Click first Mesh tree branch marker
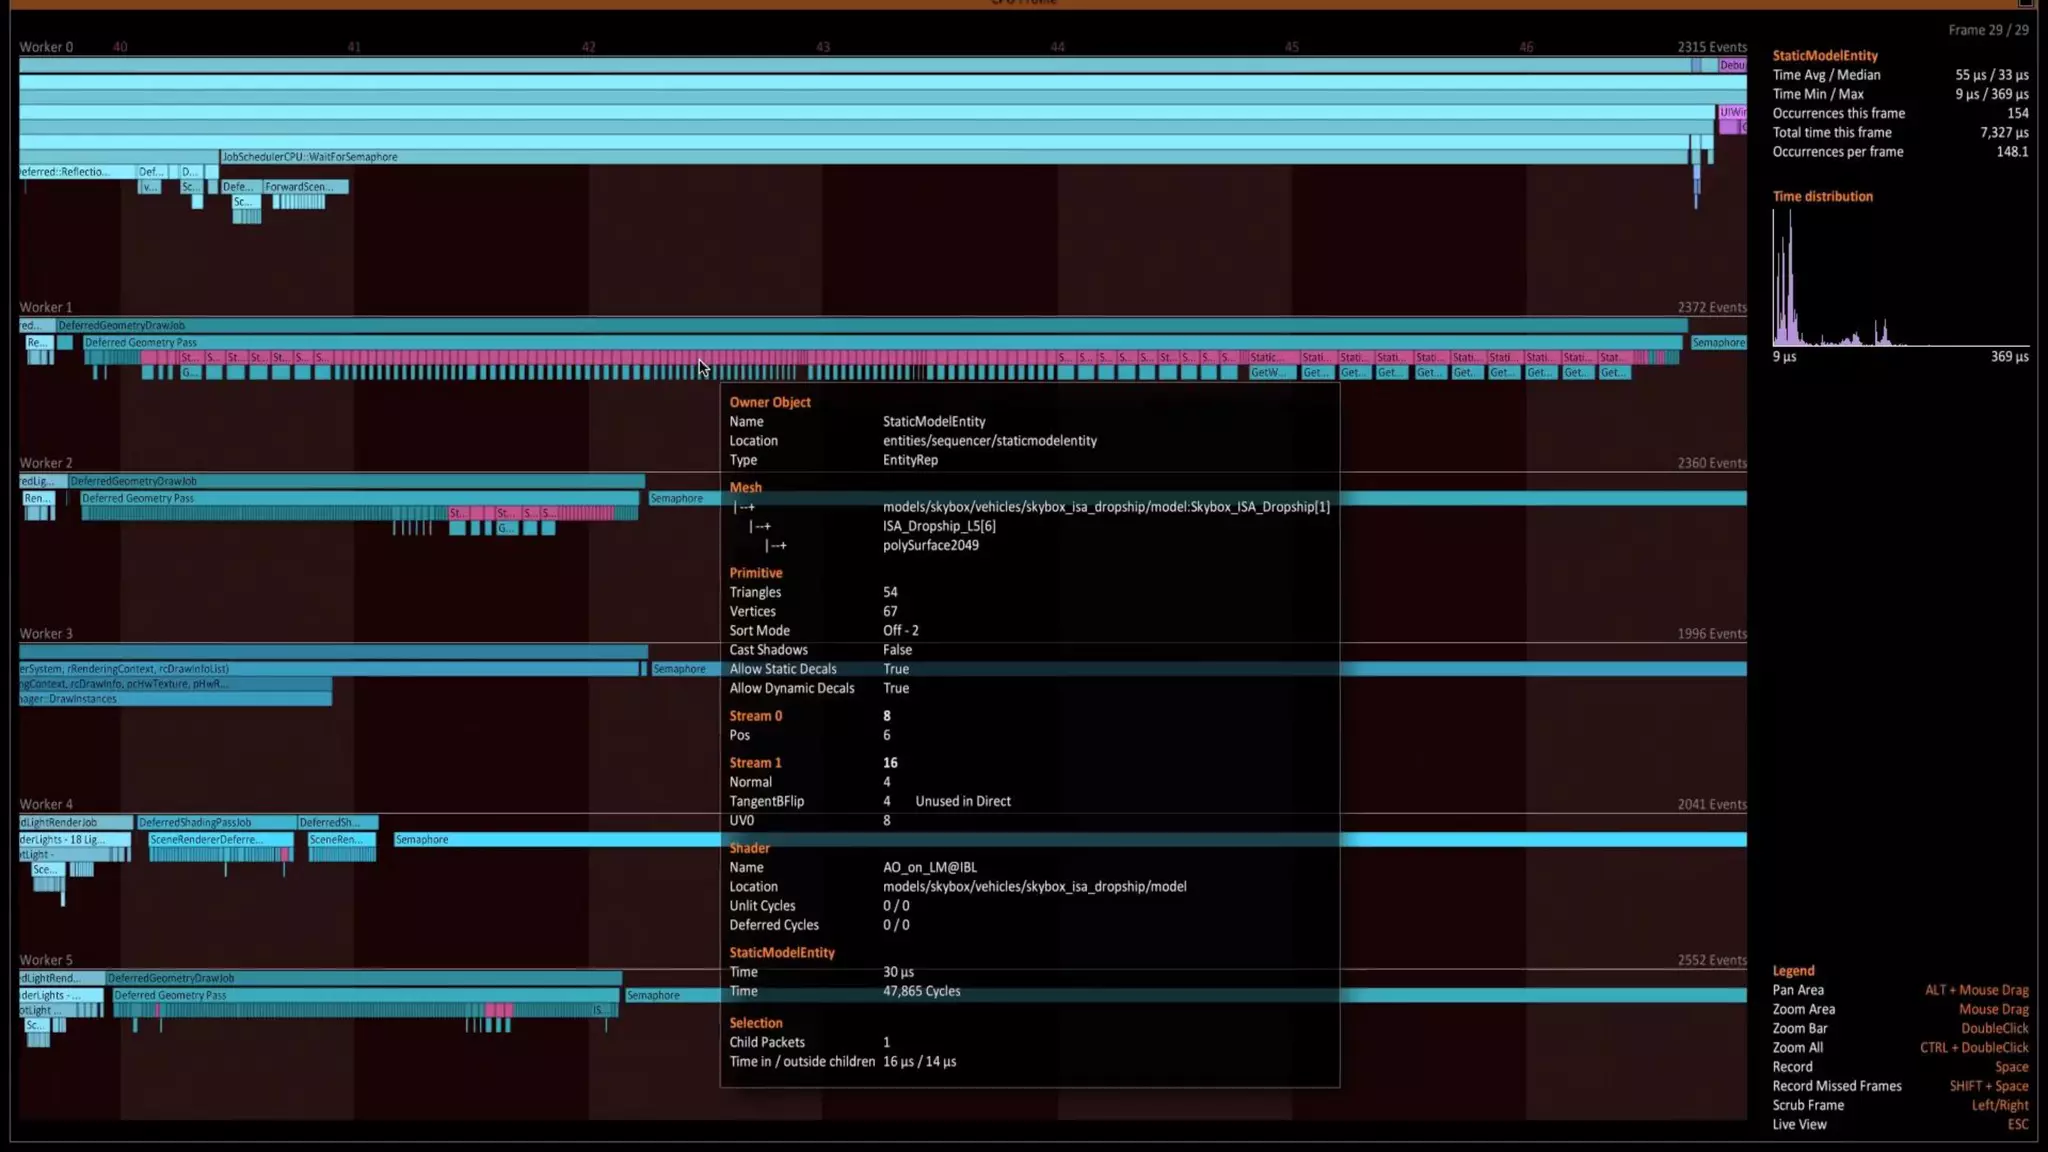 point(745,507)
